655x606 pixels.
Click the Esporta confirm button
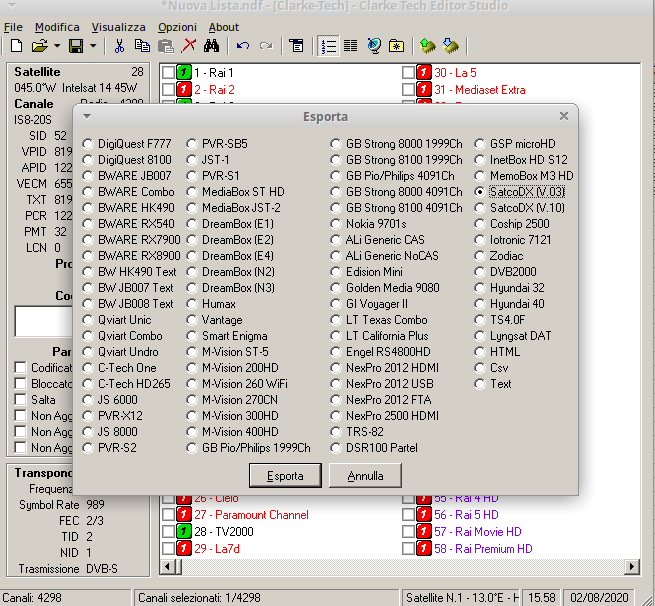click(x=285, y=475)
